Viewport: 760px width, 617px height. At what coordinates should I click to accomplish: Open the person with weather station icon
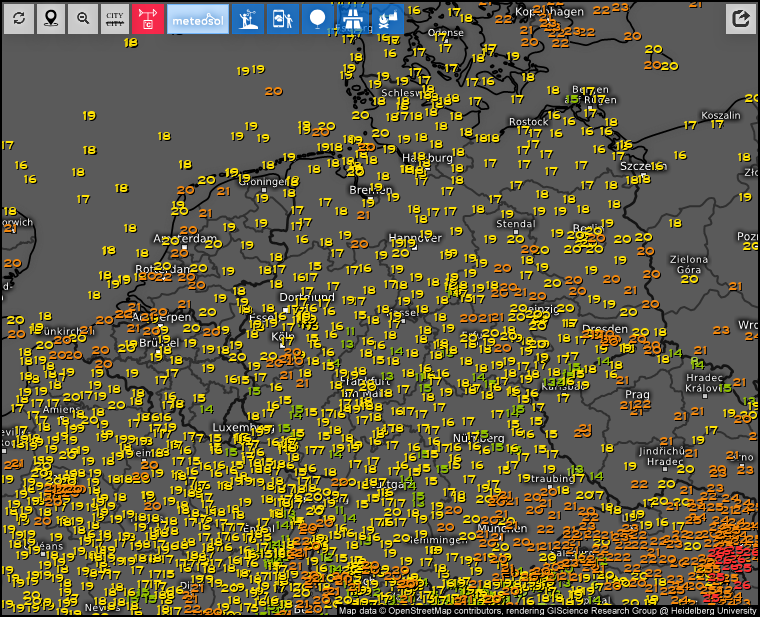click(x=248, y=19)
